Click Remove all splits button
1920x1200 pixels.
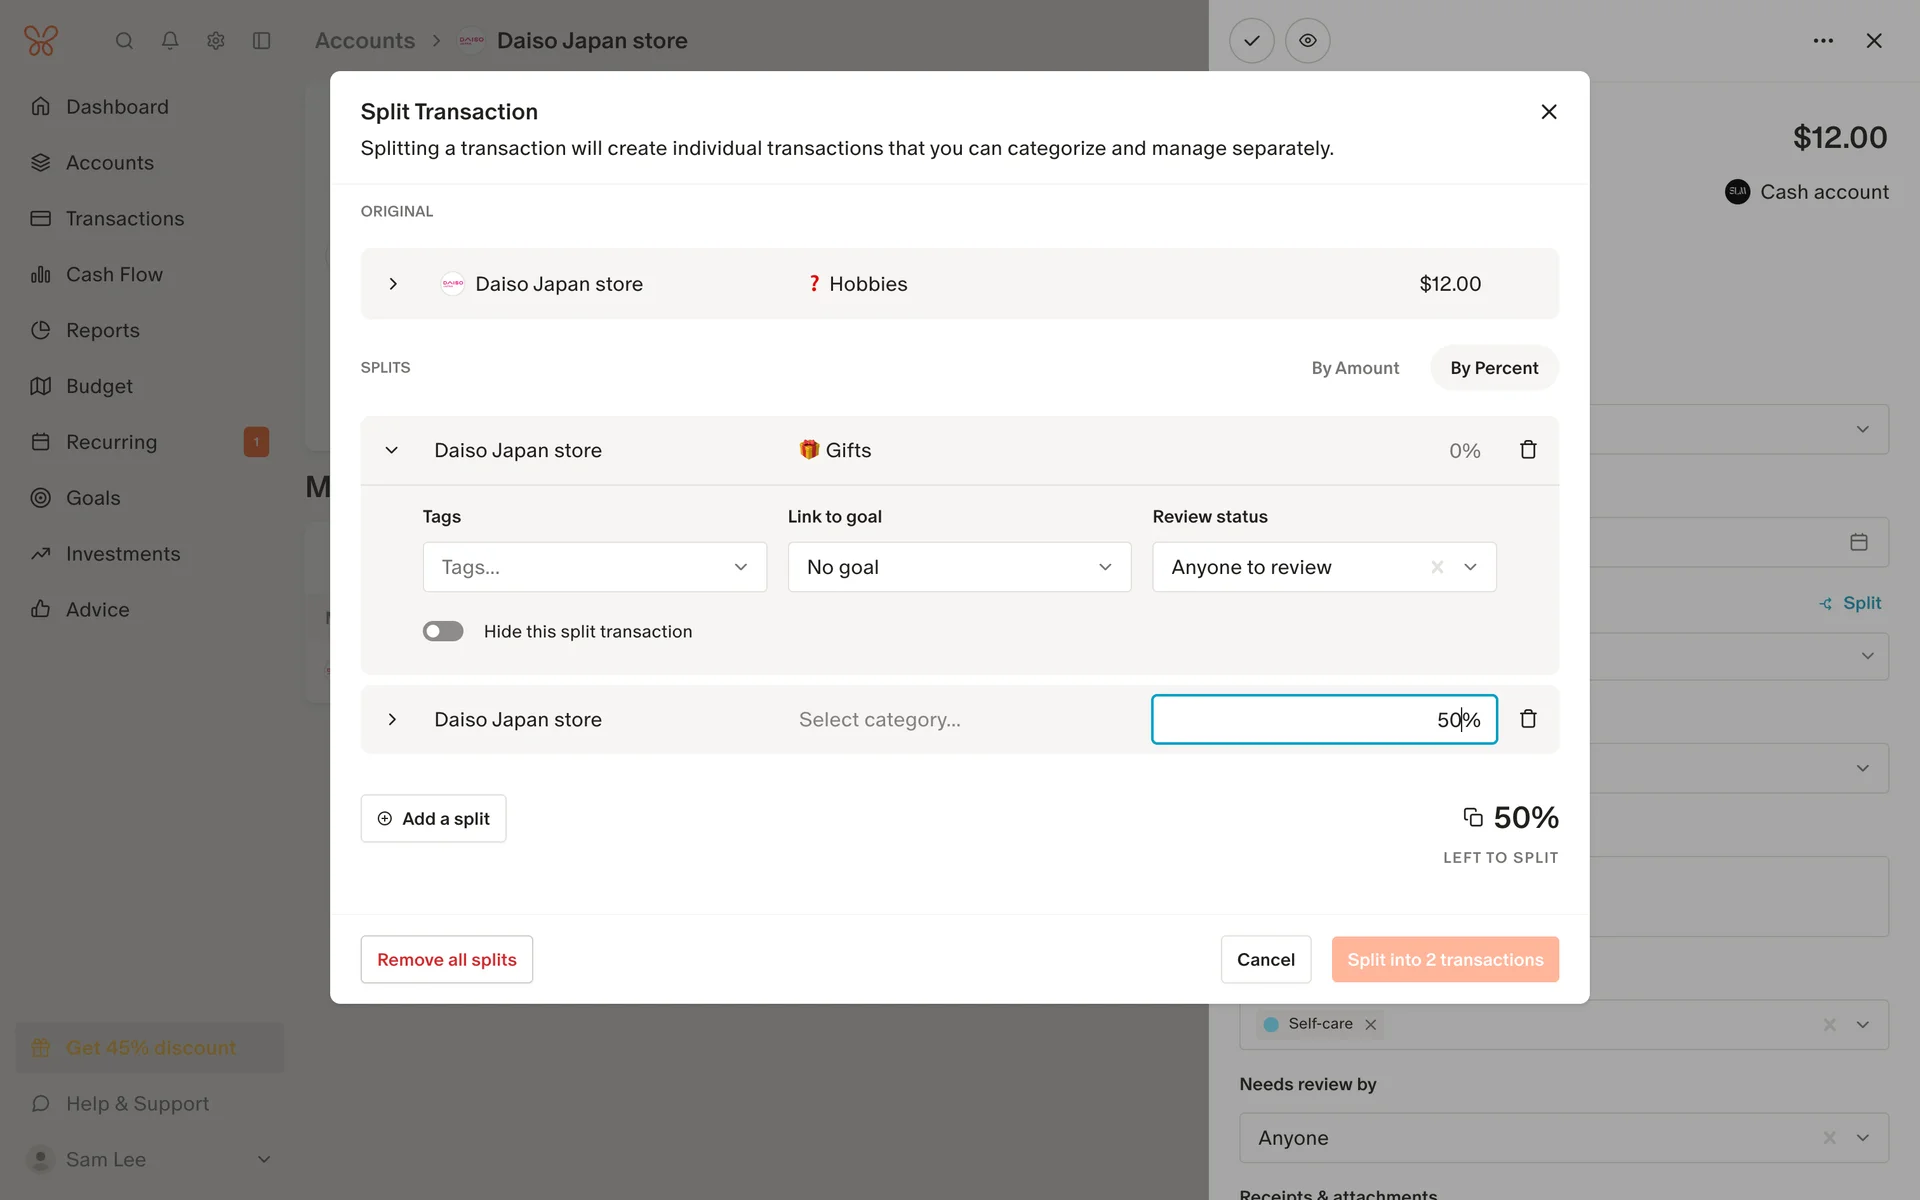click(x=446, y=959)
